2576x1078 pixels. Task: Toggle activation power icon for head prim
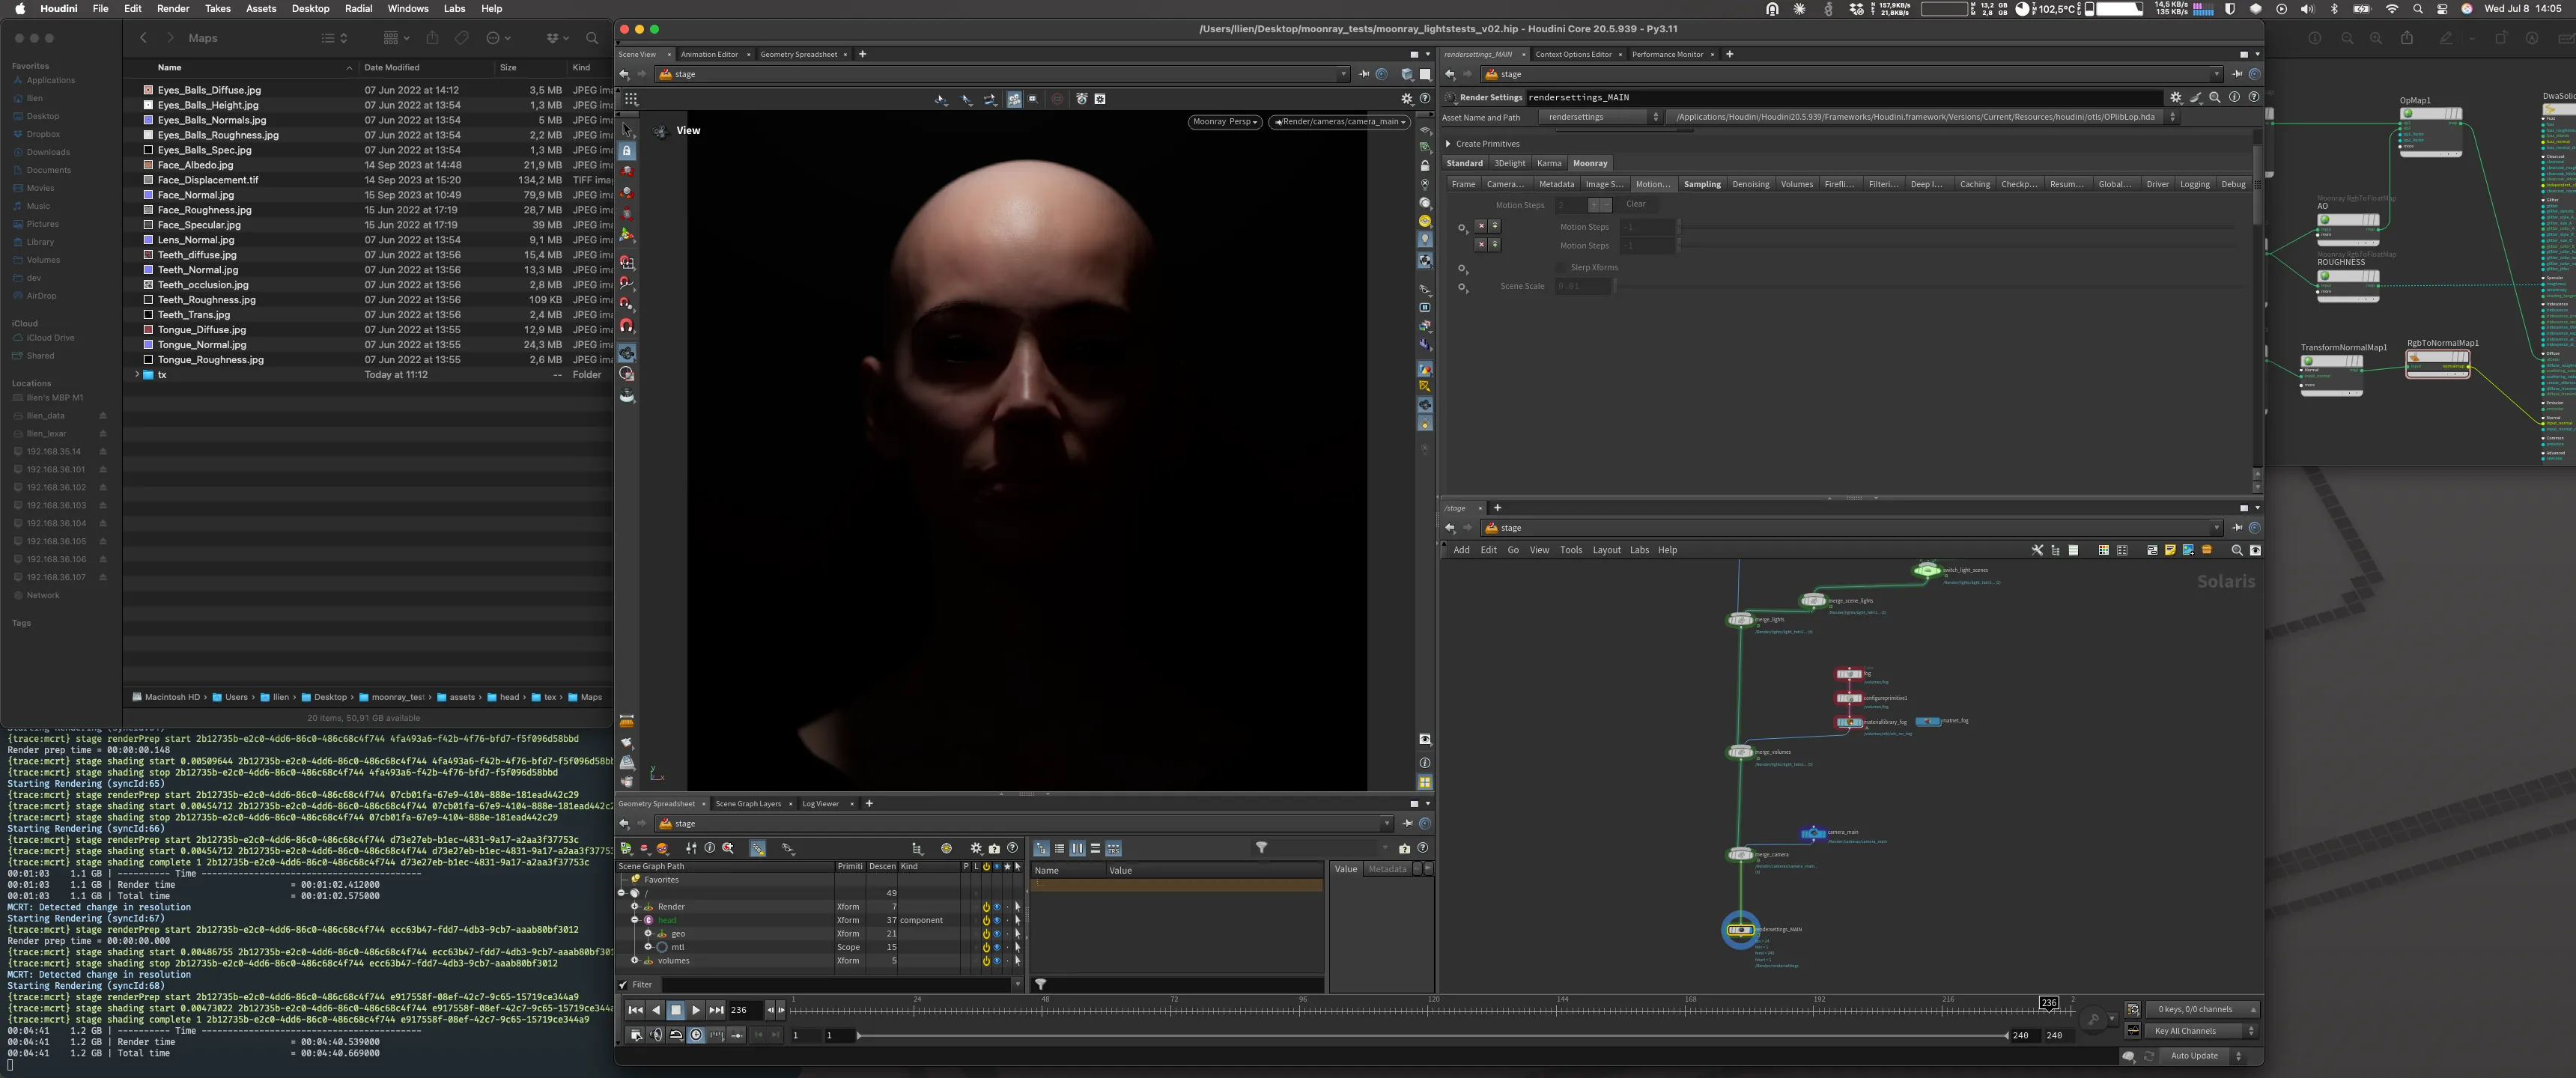pyautogui.click(x=986, y=920)
